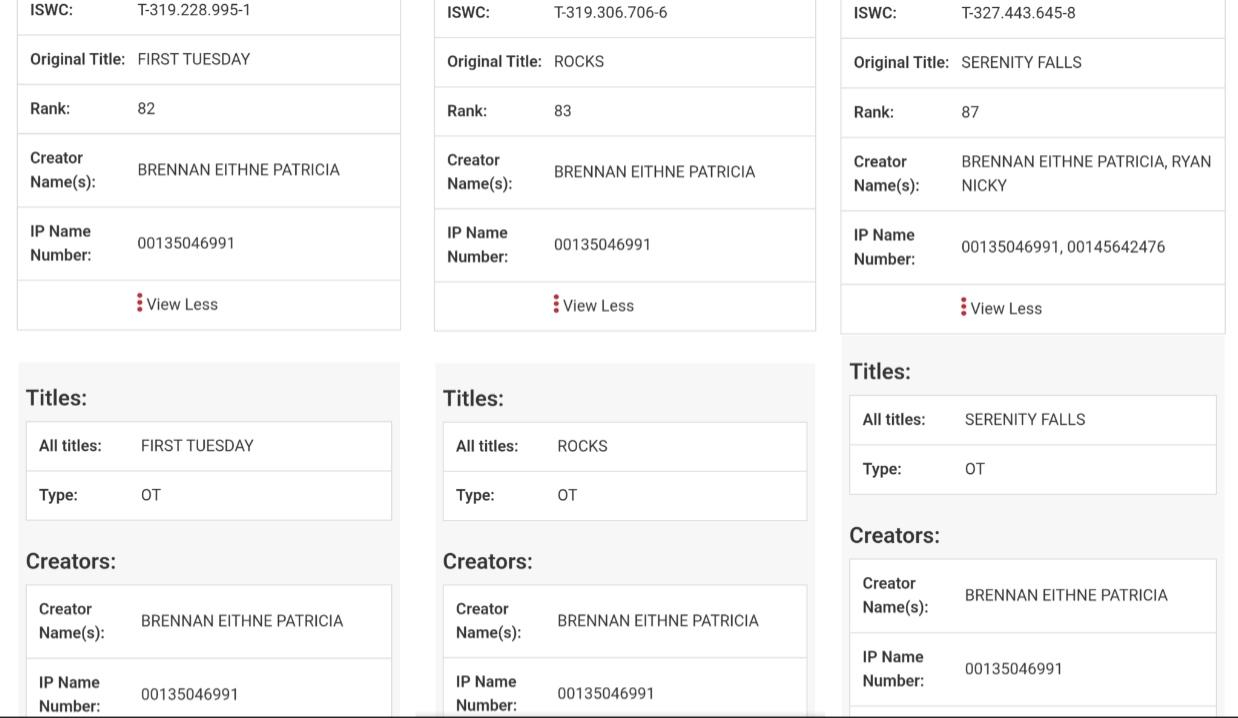Click IP numbers 00135046991, 00145642476 cell
Image resolution: width=1238 pixels, height=718 pixels.
pos(1063,247)
